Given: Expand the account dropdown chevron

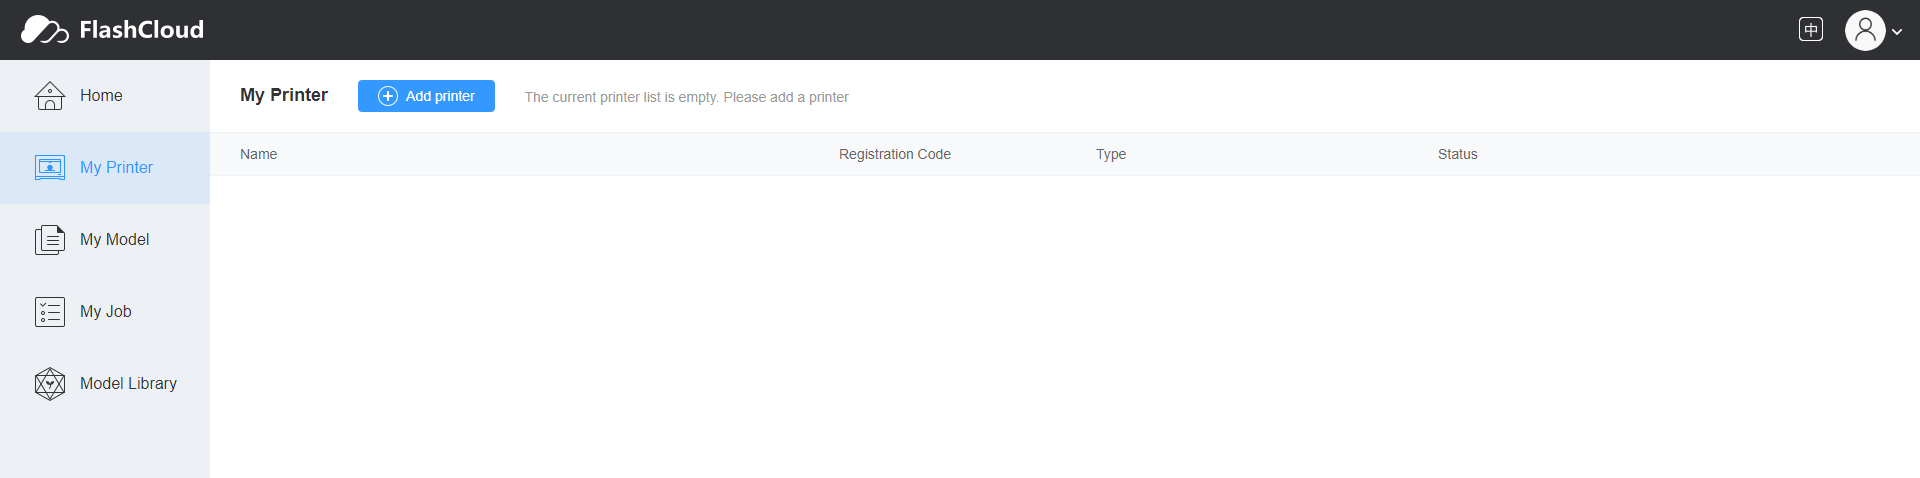Looking at the screenshot, I should pos(1897,32).
